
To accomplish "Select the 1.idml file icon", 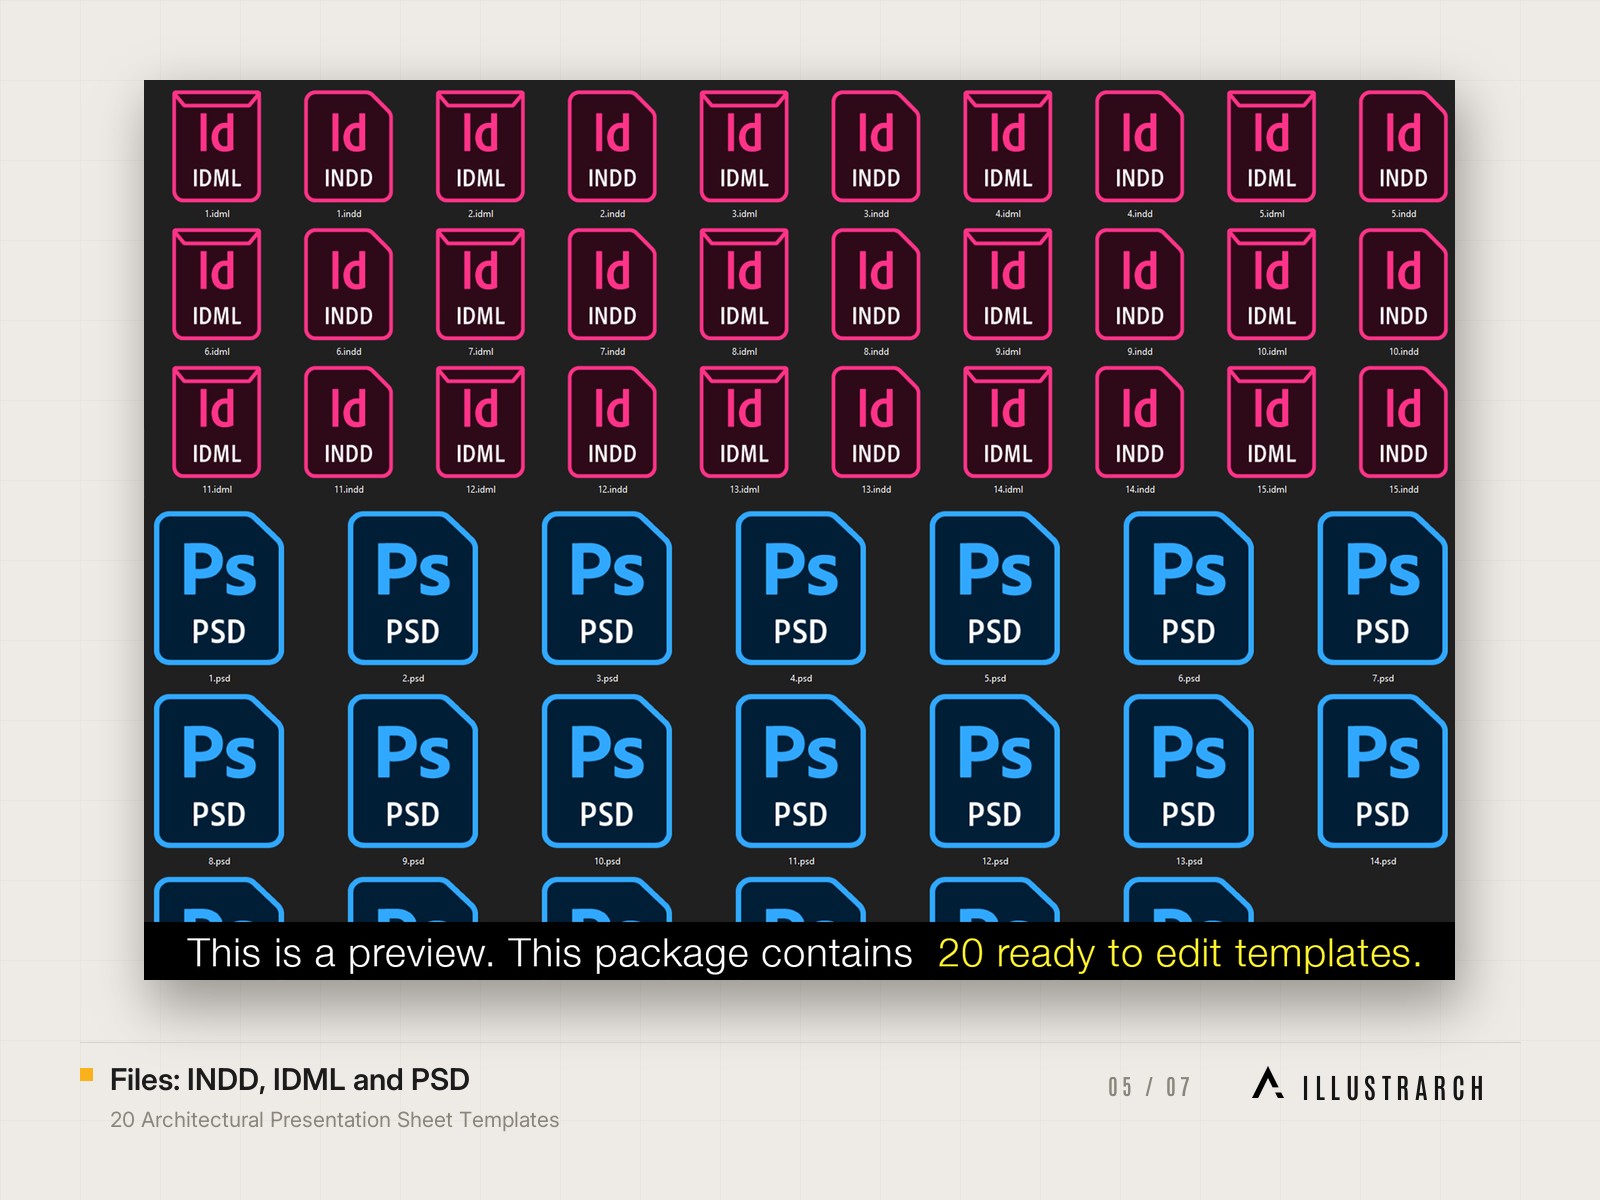I will point(217,146).
